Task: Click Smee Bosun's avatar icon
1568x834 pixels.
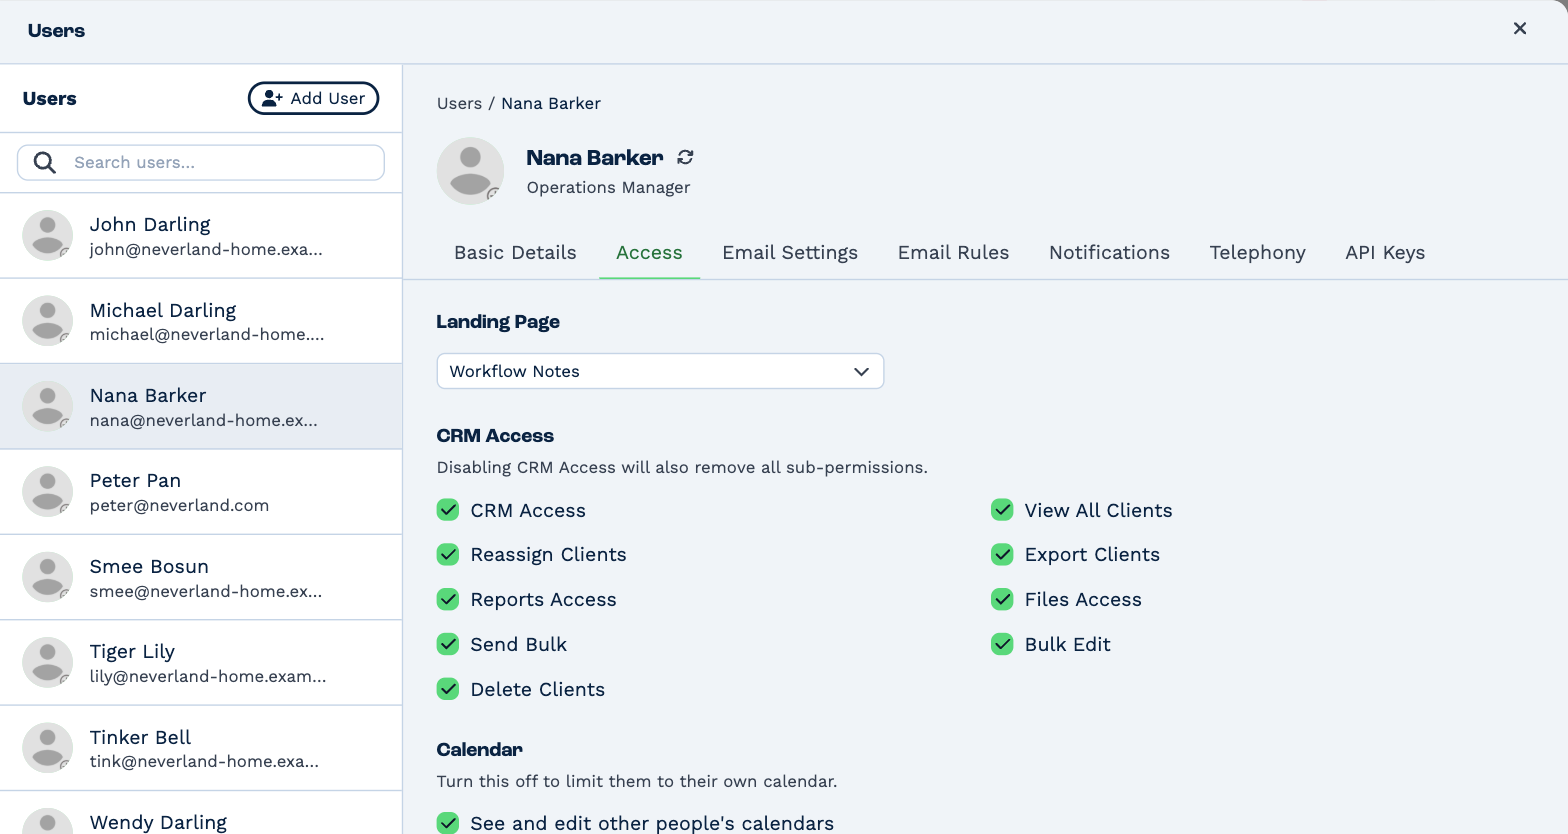Action: [48, 577]
